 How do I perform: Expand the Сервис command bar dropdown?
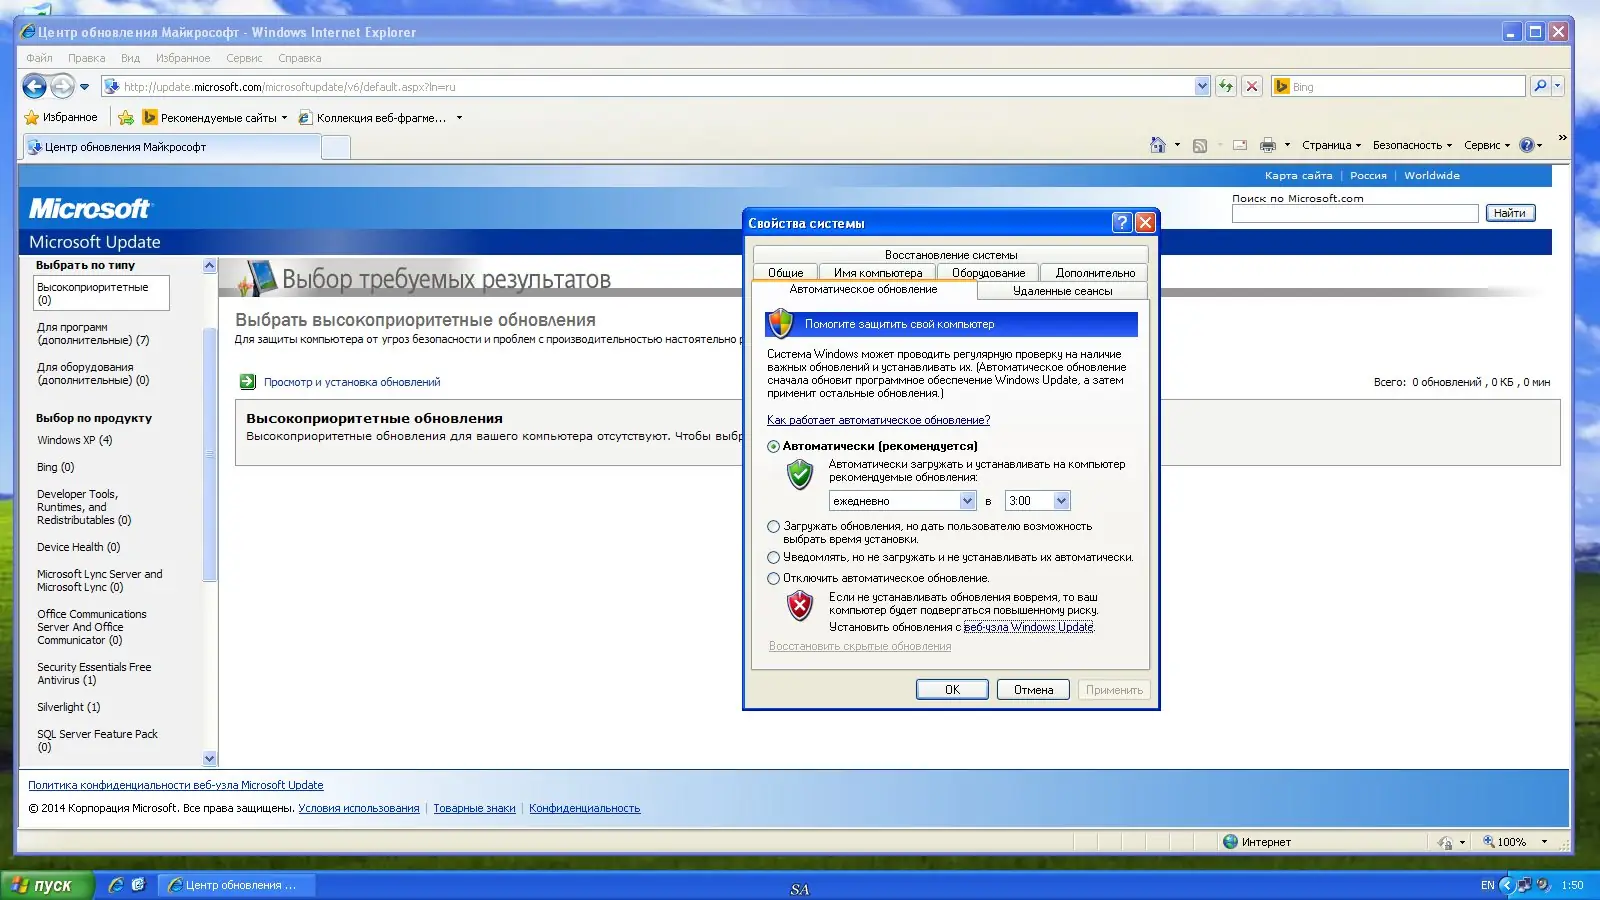pos(1487,145)
